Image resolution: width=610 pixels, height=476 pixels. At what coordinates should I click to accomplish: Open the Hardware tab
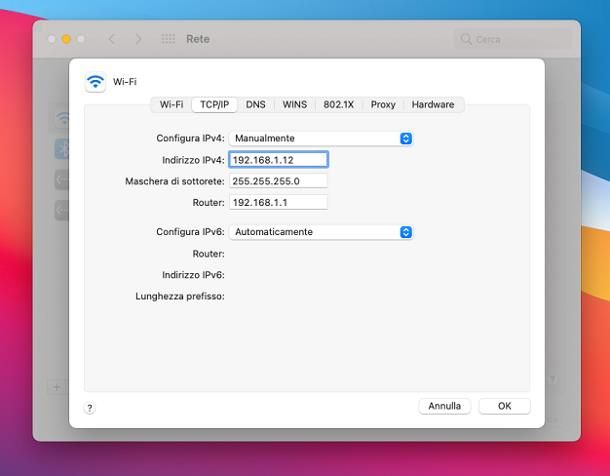point(433,105)
